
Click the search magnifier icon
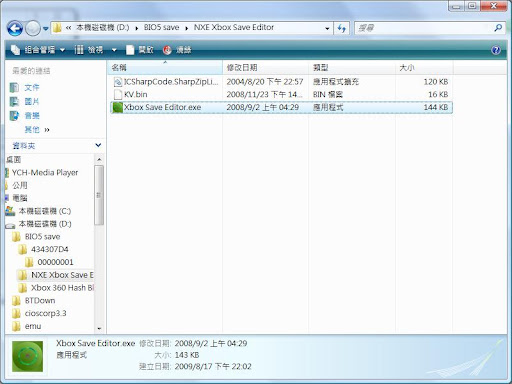pyautogui.click(x=498, y=28)
